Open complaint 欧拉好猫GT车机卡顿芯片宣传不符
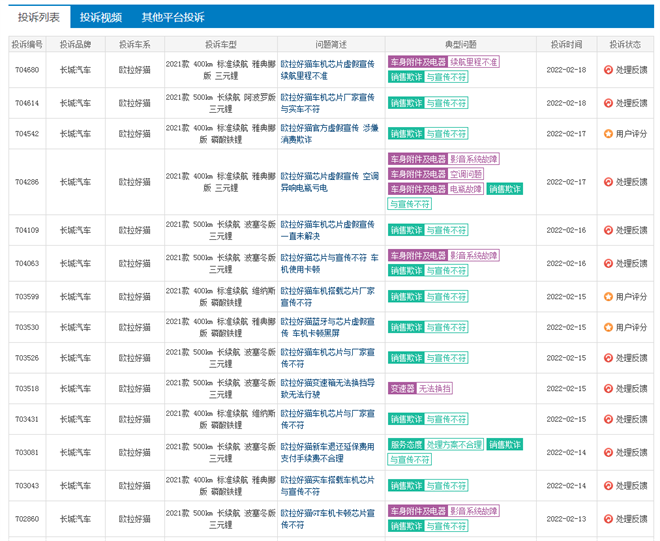Image resolution: width=660 pixels, height=541 pixels. (x=327, y=519)
